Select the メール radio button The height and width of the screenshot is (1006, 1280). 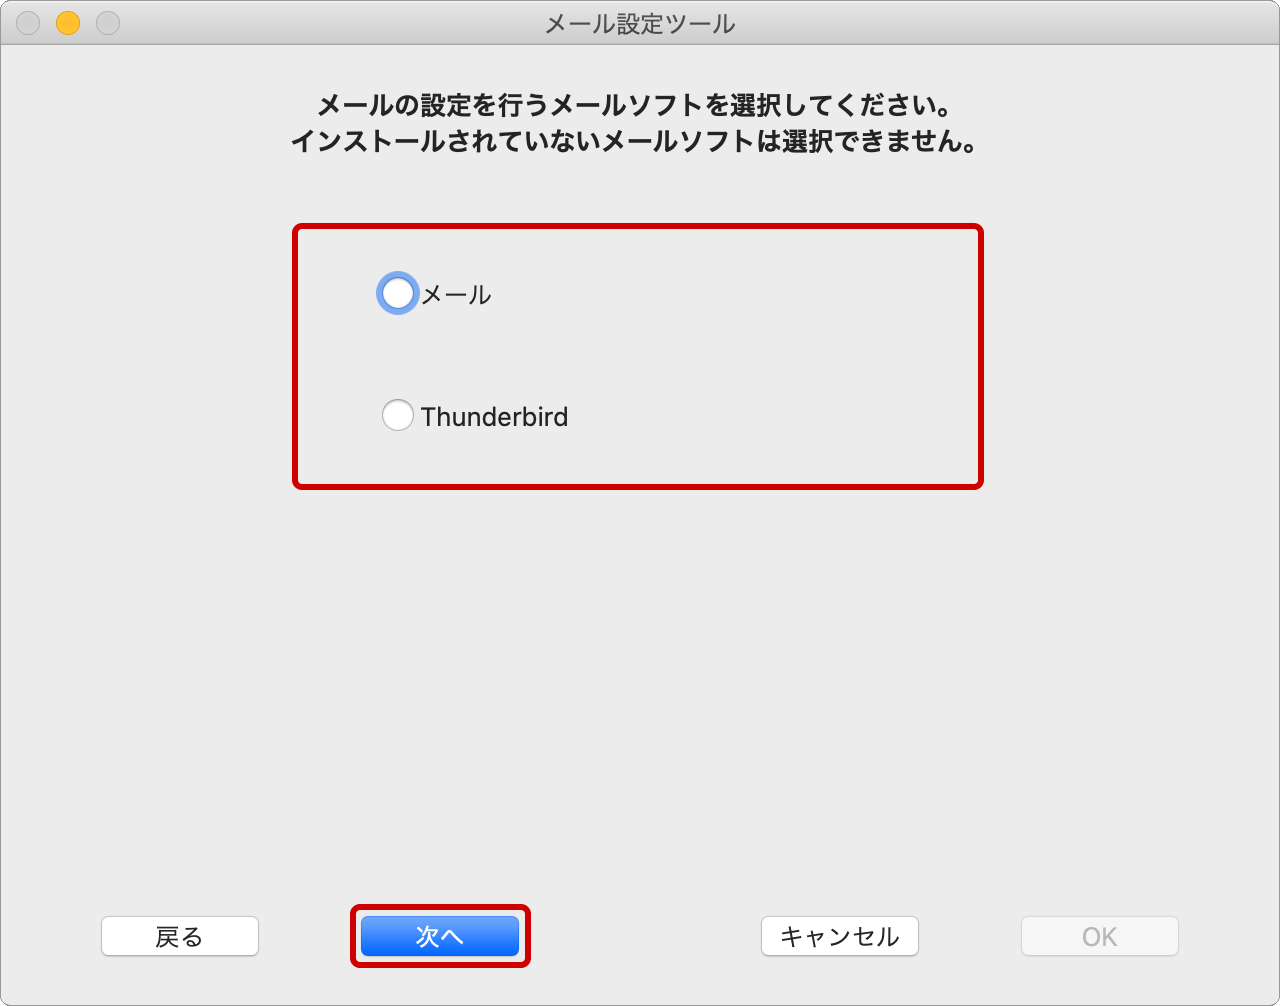coord(397,294)
